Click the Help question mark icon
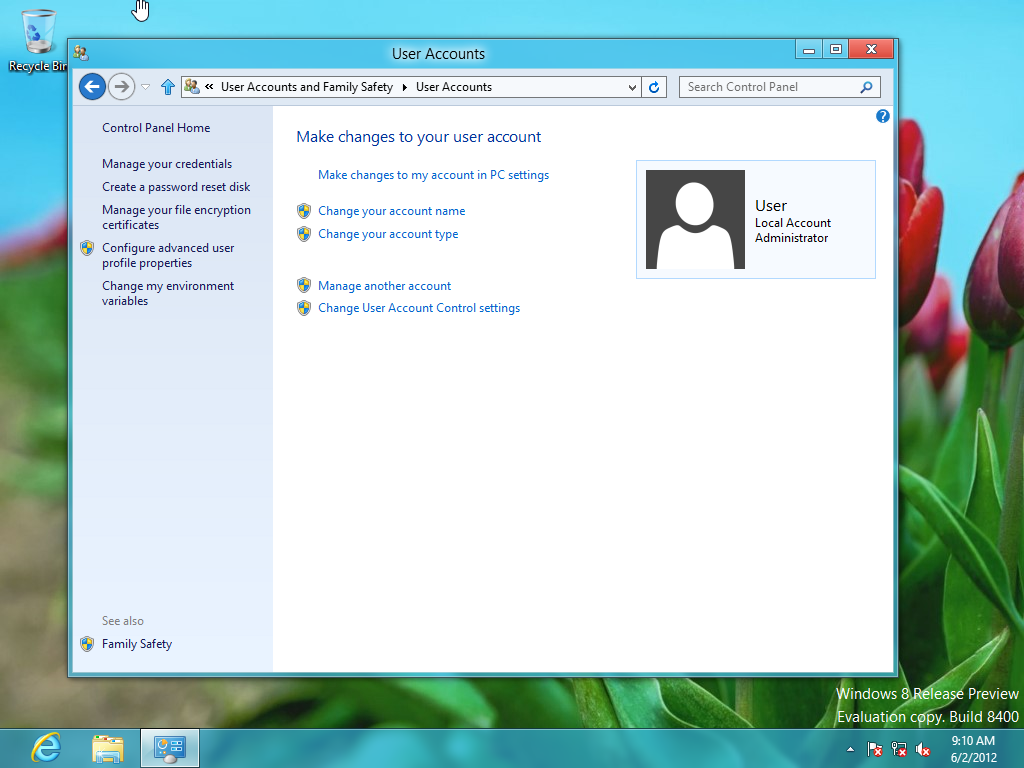The height and width of the screenshot is (768, 1024). point(882,116)
